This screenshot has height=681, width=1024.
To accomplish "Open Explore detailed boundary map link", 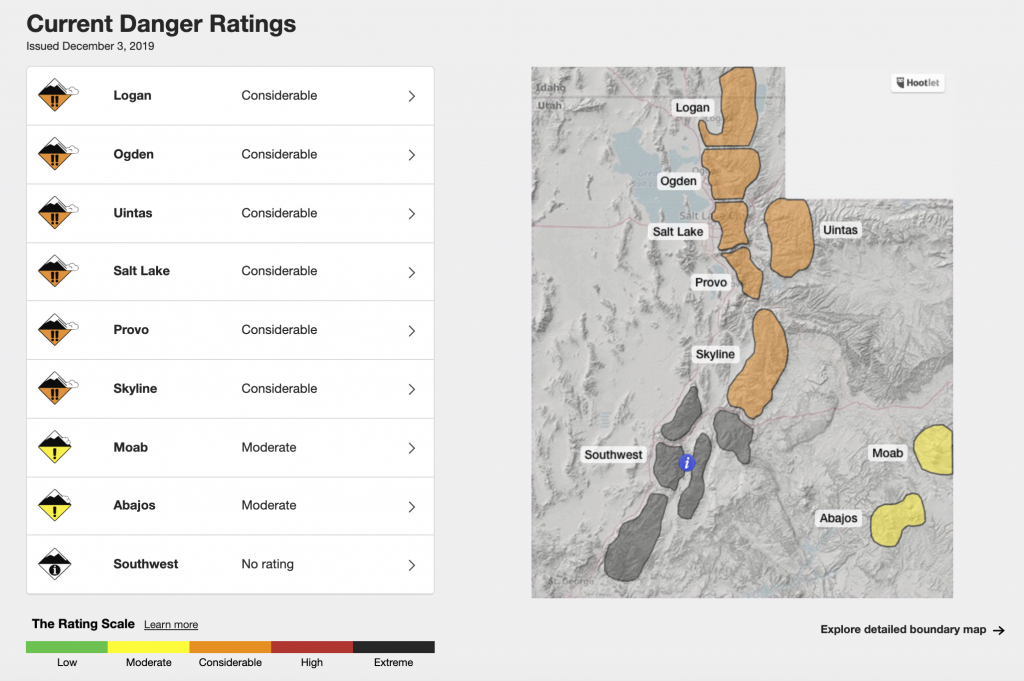I will coord(912,630).
